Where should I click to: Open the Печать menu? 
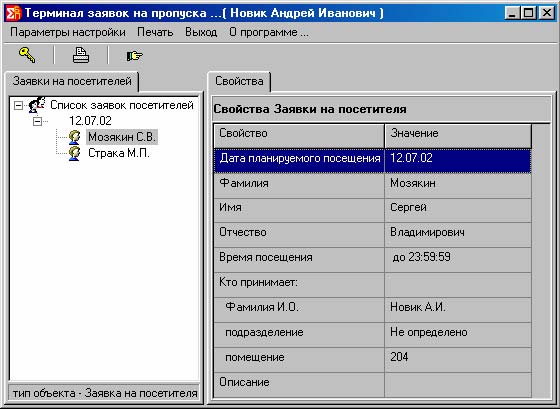155,32
